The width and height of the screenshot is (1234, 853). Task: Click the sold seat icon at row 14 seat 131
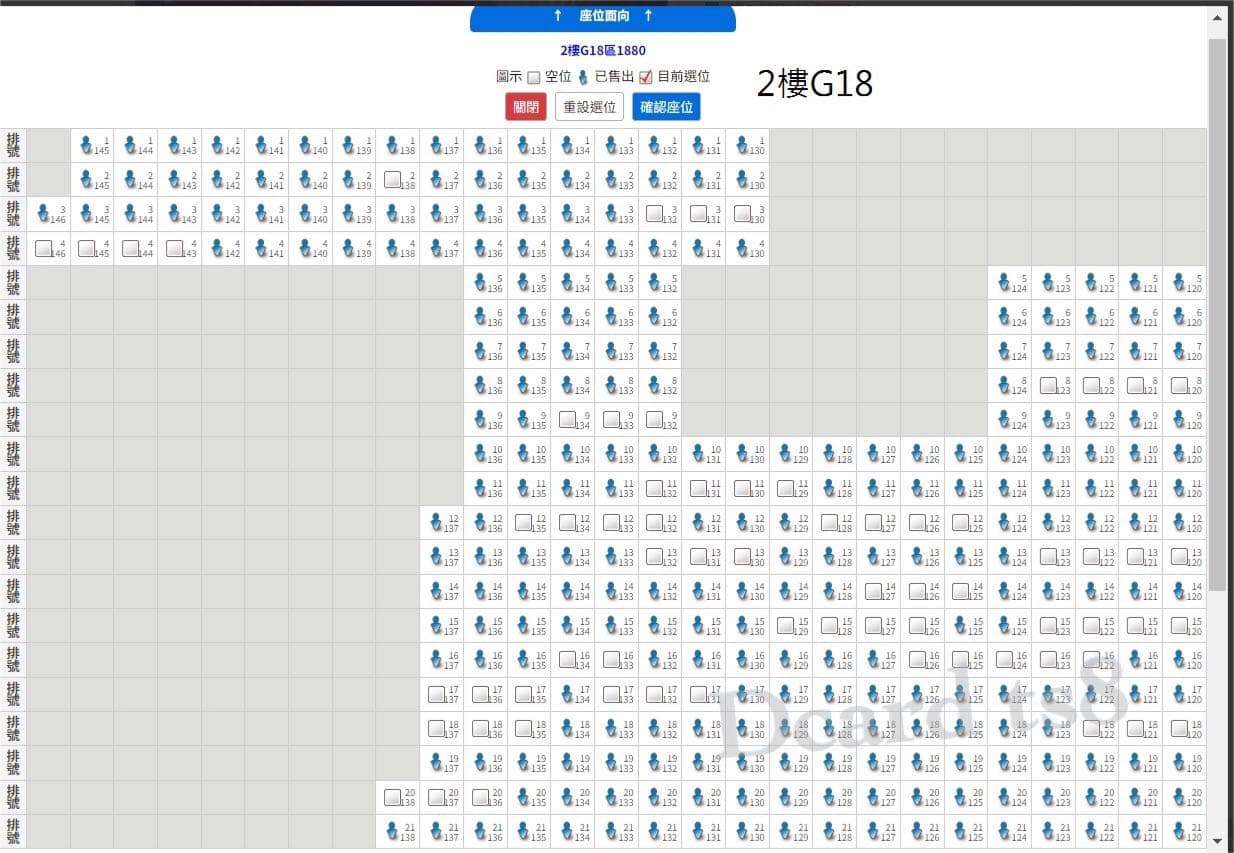(698, 591)
